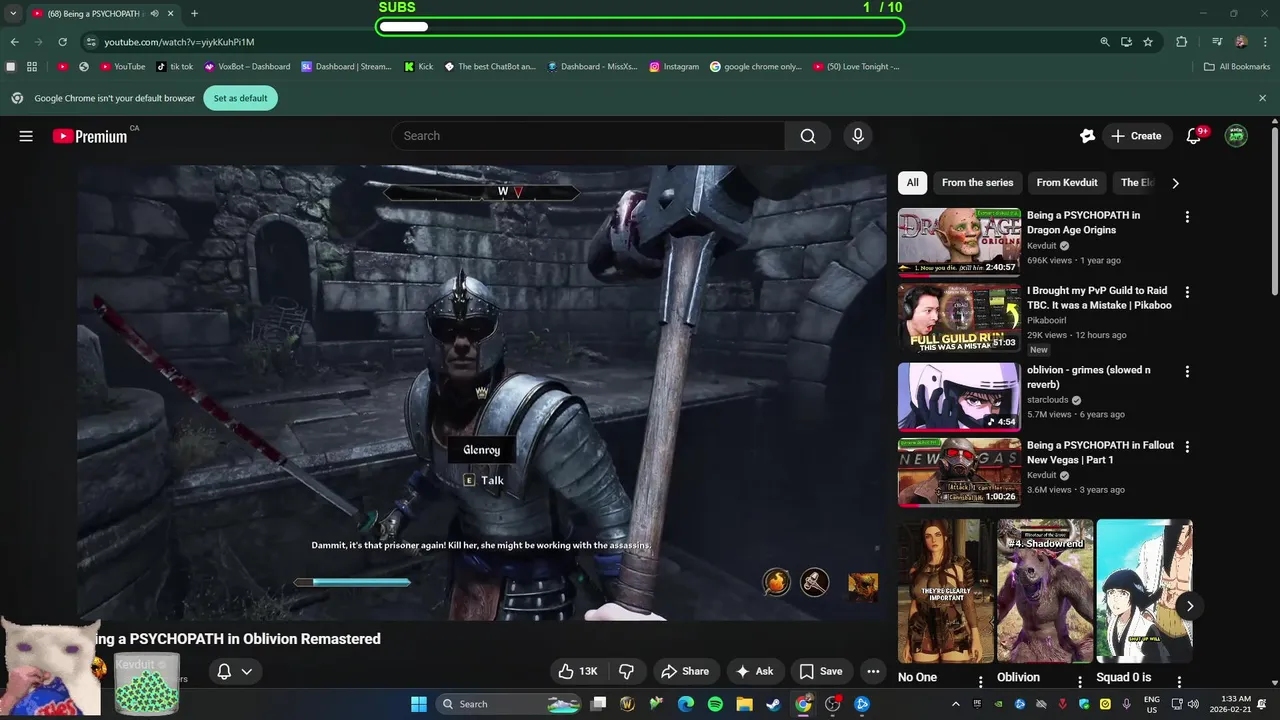Select the All filter chip
The image size is (1280, 720).
click(x=912, y=182)
